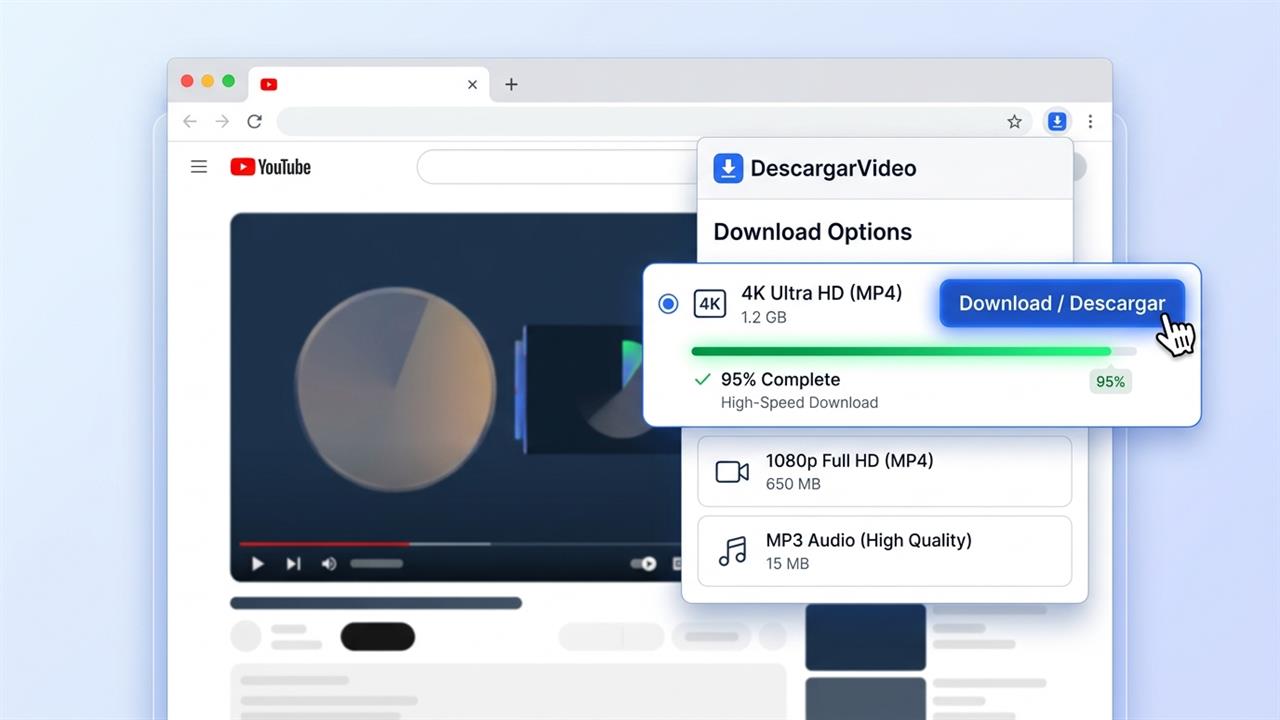This screenshot has height=720, width=1280.
Task: Mute the video with the speaker icon
Action: tap(328, 564)
